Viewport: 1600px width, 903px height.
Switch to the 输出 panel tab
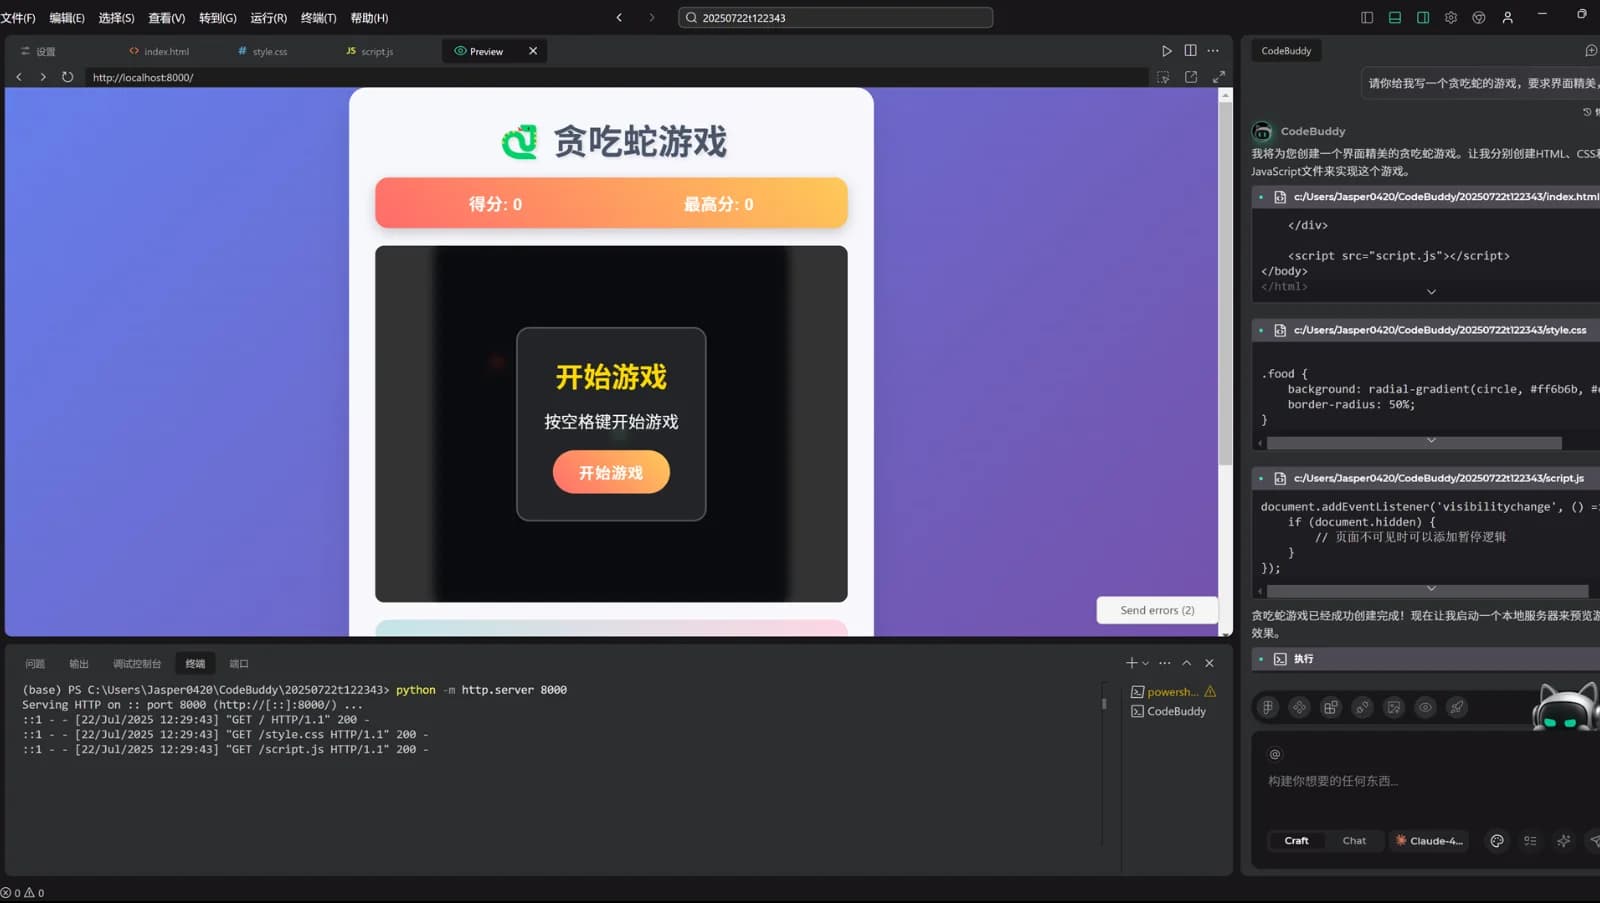click(79, 664)
